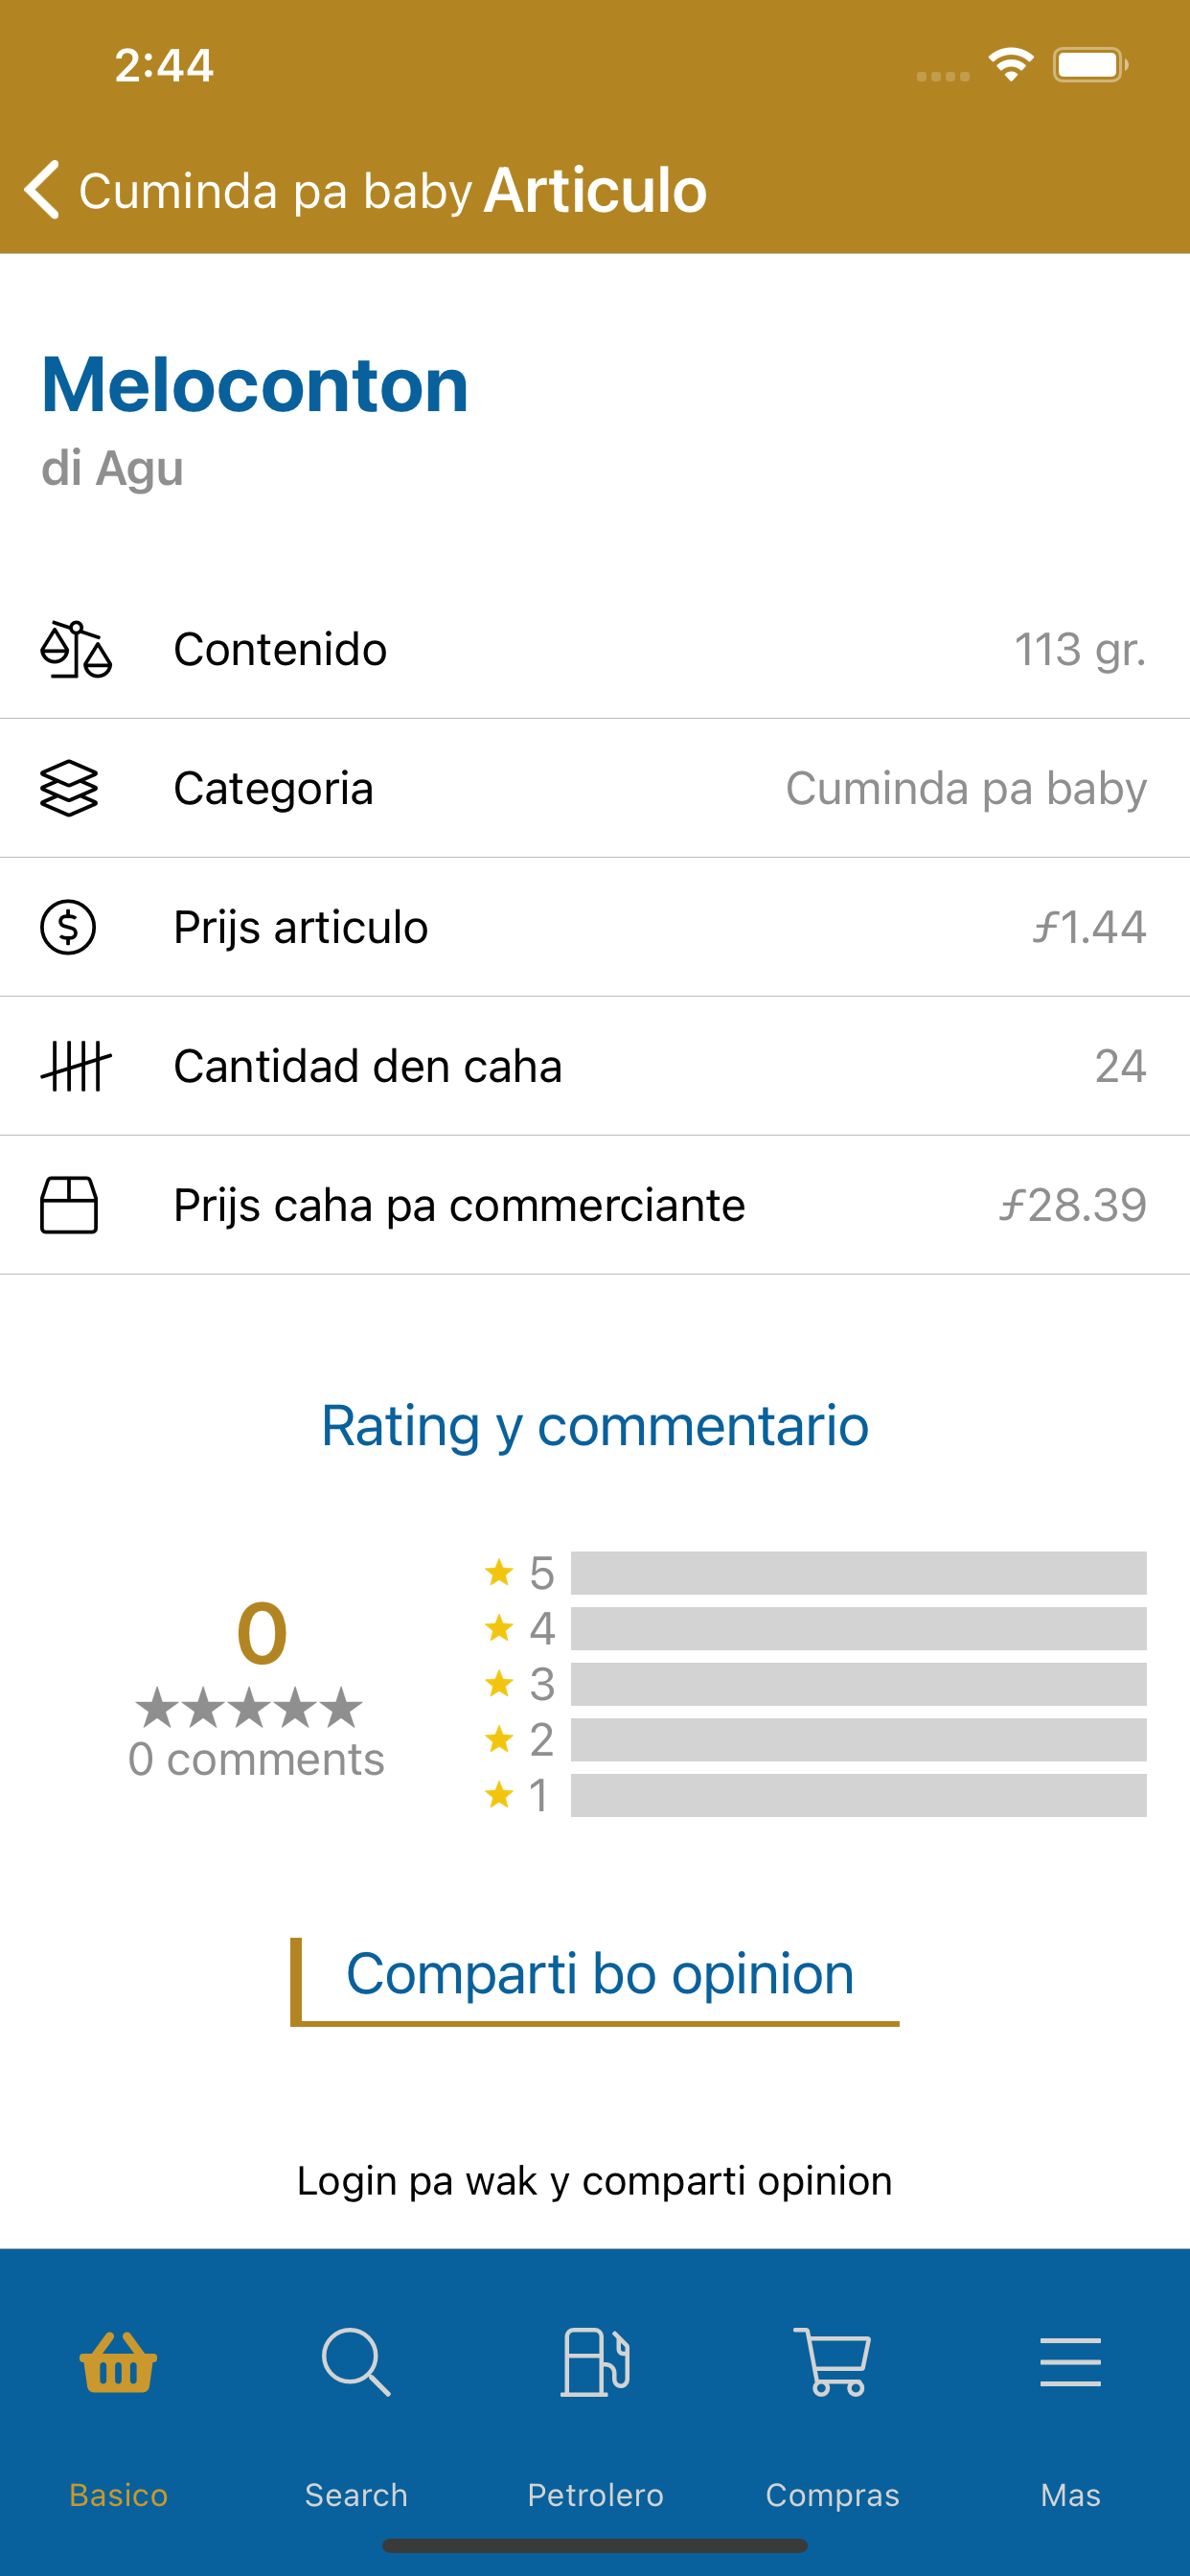
Task: Tap the Rating y commentario heading
Action: click(x=595, y=1425)
